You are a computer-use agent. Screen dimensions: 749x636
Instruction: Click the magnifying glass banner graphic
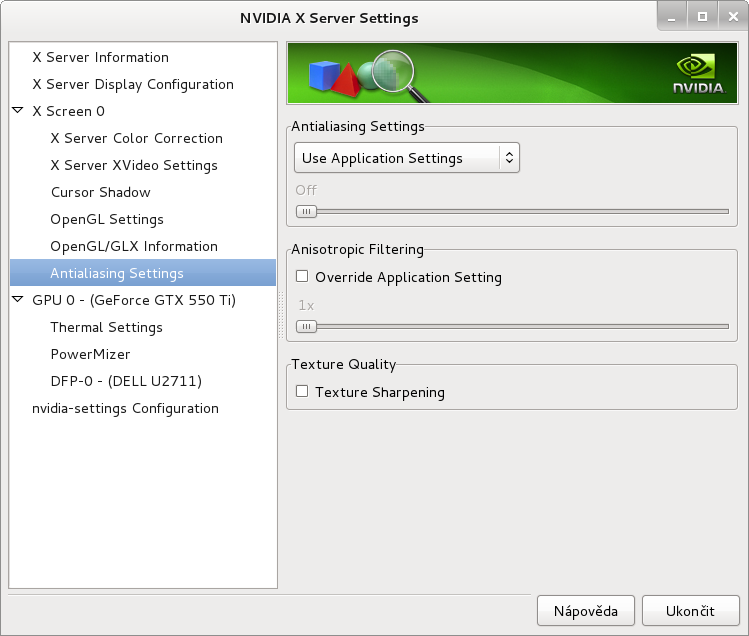[x=399, y=76]
